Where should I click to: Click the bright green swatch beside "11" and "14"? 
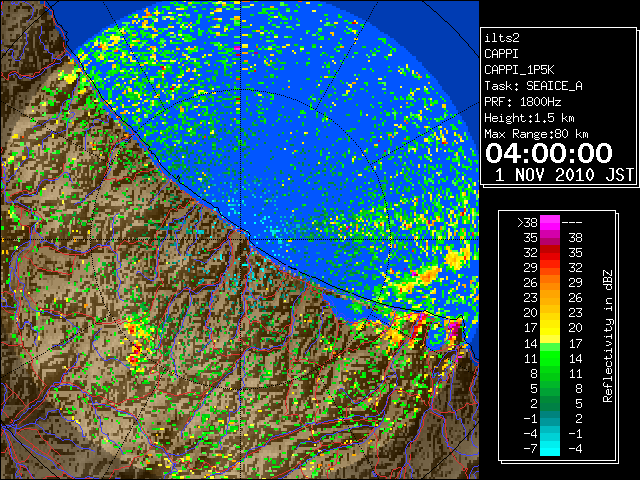(550, 358)
